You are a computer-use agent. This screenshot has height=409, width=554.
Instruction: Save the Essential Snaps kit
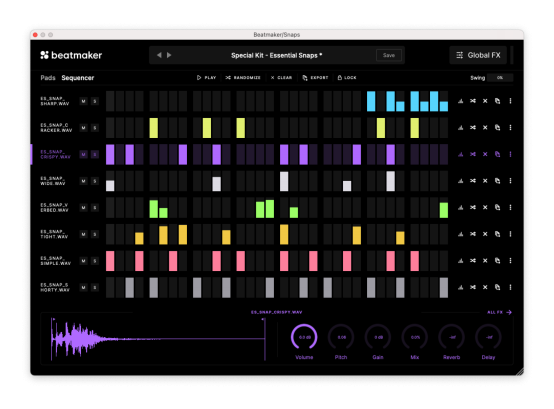pyautogui.click(x=389, y=55)
